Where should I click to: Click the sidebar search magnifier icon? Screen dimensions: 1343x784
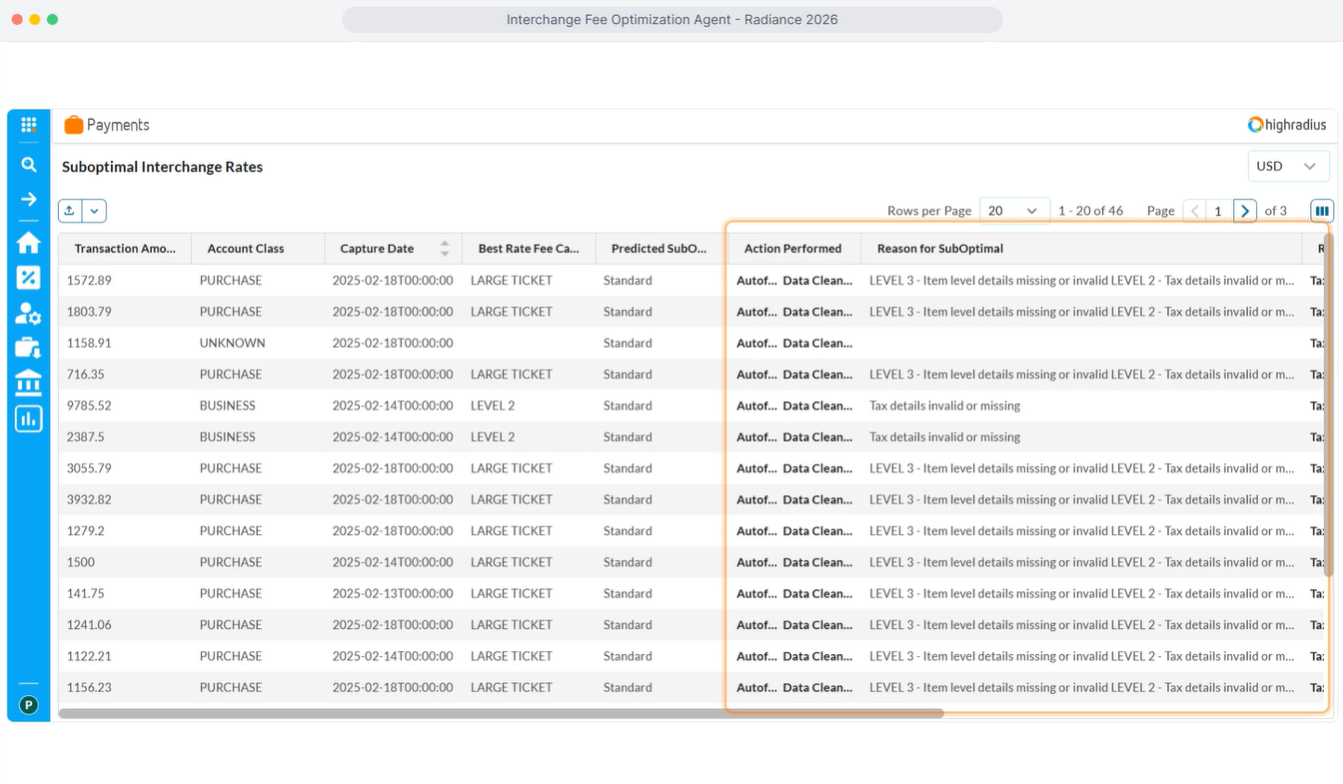pos(28,165)
